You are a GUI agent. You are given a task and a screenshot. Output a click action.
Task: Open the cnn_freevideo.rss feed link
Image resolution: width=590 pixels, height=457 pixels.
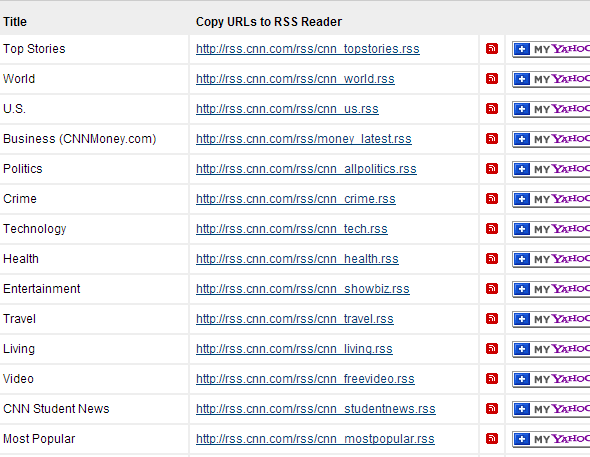coord(305,379)
